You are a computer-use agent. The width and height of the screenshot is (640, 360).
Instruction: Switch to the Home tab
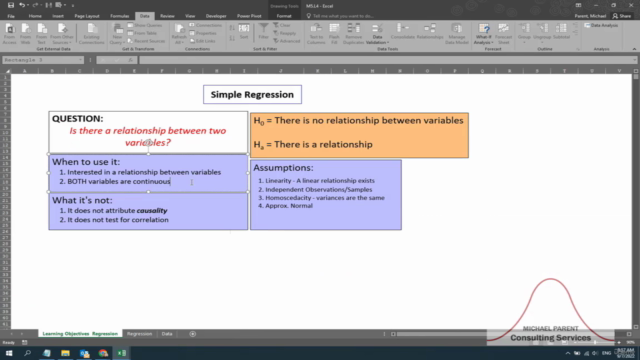tap(35, 16)
